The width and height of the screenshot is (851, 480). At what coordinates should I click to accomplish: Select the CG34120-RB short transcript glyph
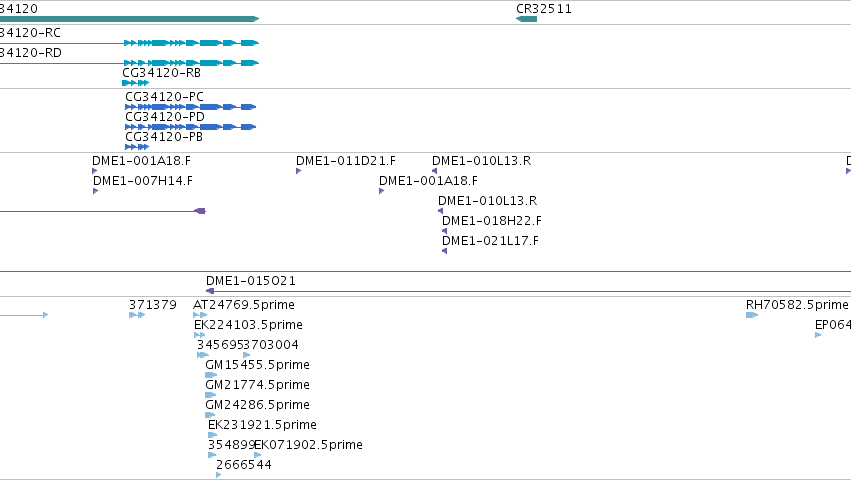click(x=136, y=83)
